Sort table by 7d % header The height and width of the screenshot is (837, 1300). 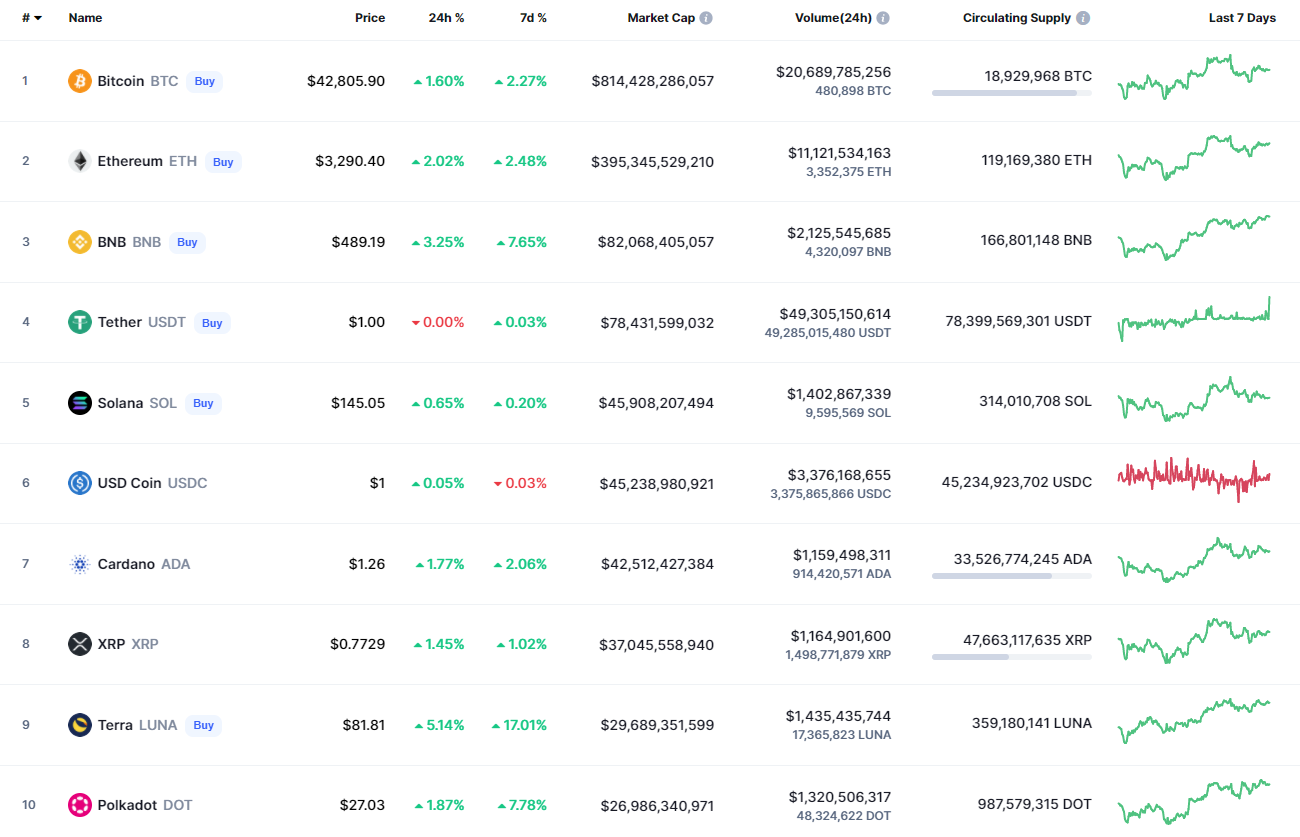pos(533,18)
